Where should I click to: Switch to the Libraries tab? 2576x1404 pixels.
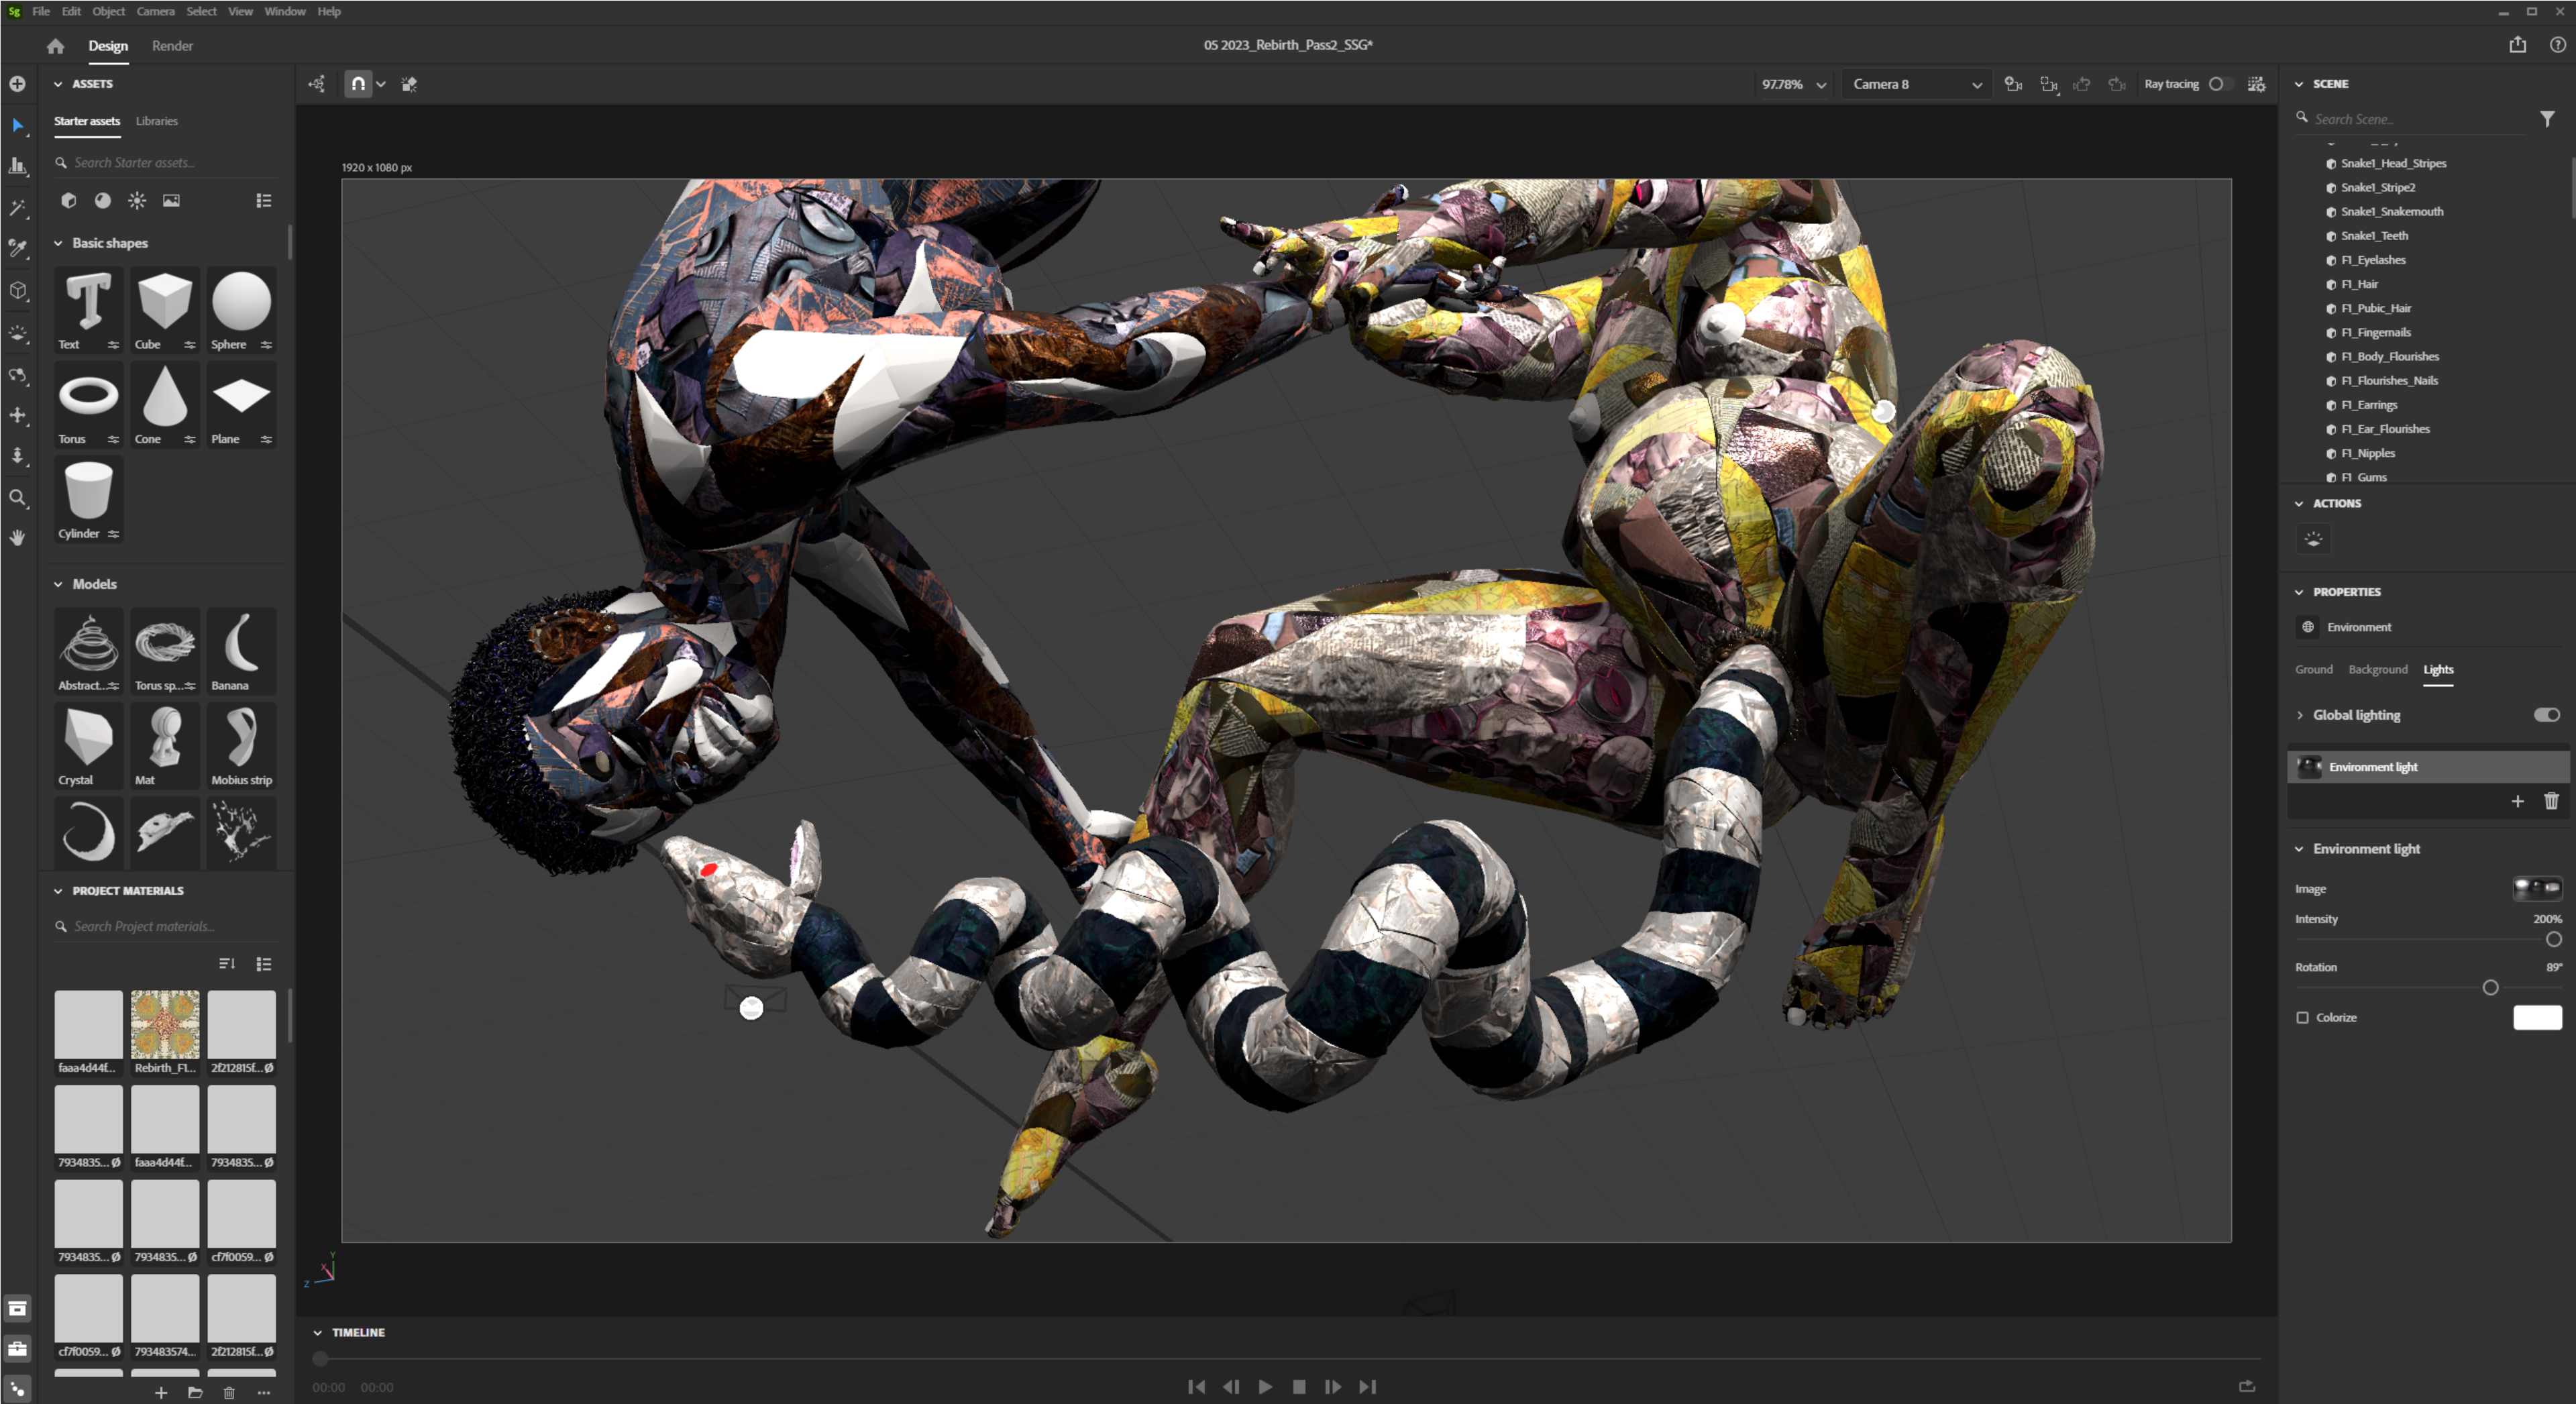pos(157,121)
